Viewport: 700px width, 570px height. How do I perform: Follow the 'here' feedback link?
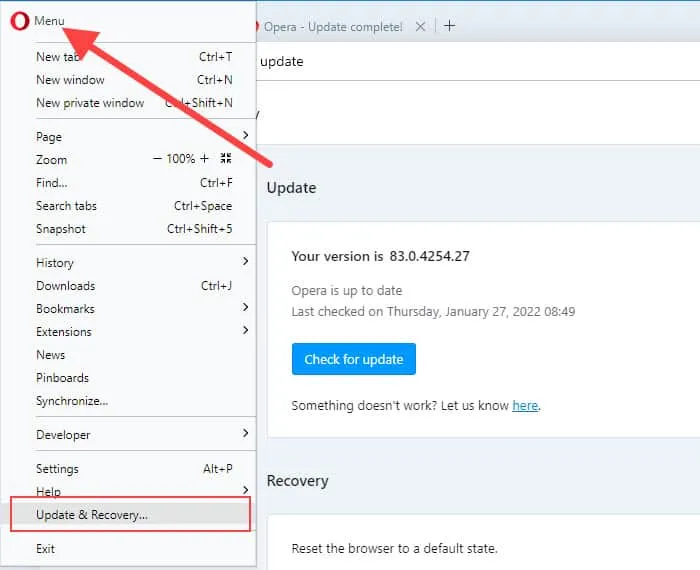point(525,405)
